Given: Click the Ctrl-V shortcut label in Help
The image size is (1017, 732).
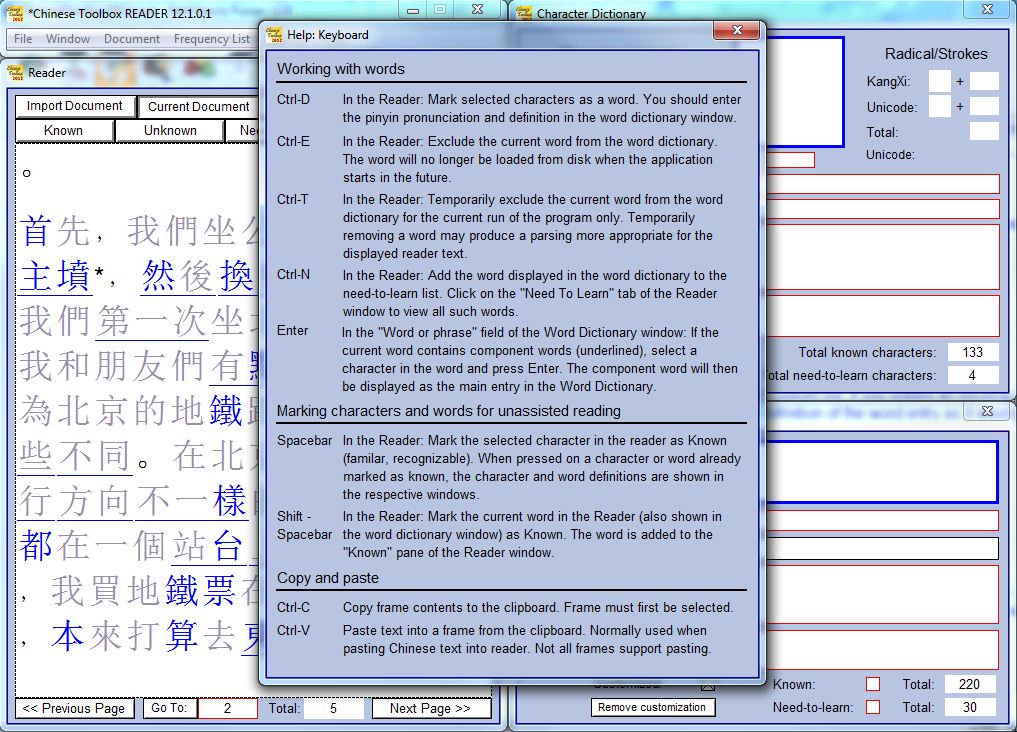Looking at the screenshot, I should point(293,630).
